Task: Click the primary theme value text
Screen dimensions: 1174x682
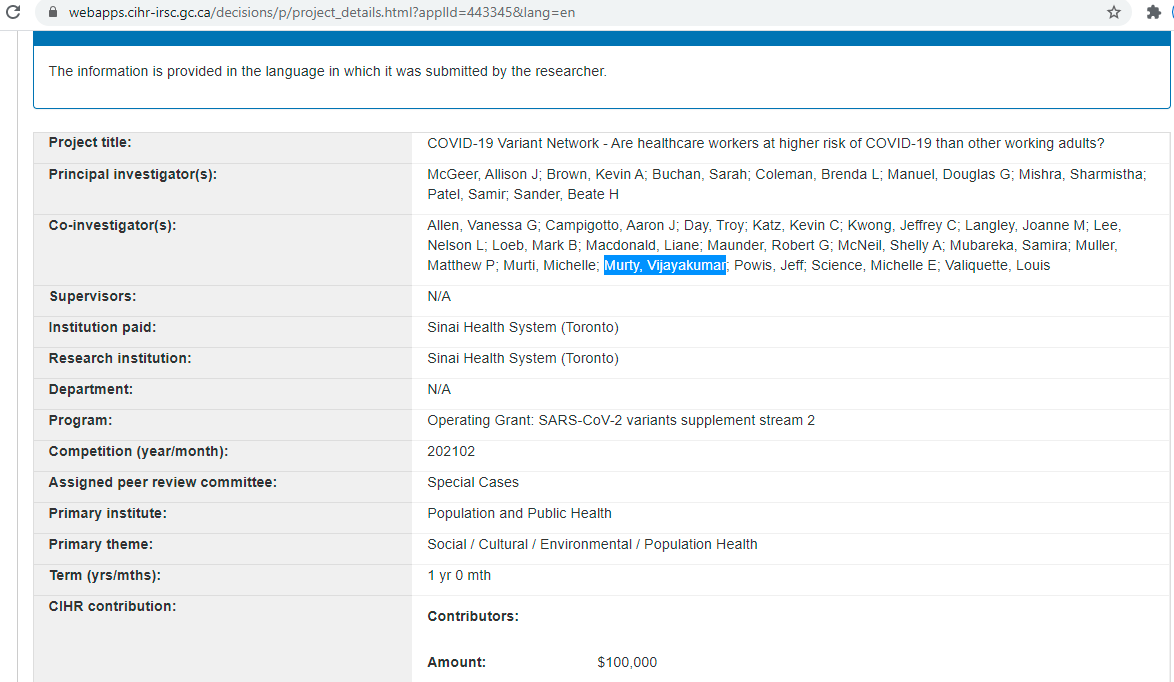Action: pos(592,544)
